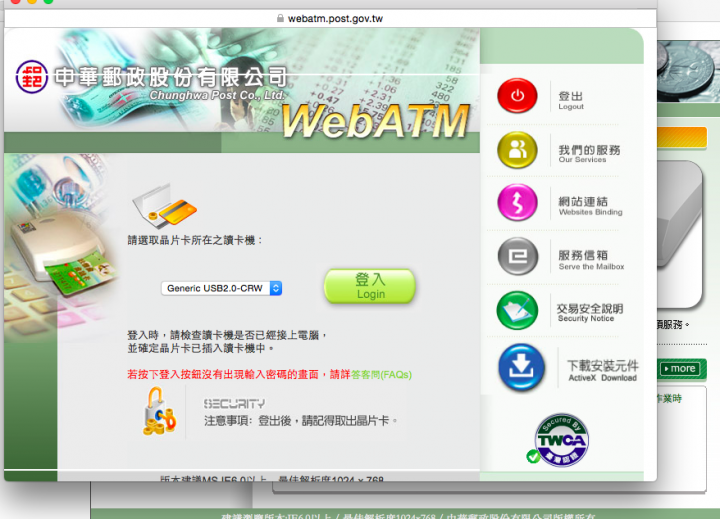Click the WebATM title banner
The height and width of the screenshot is (519, 720).
point(376,121)
